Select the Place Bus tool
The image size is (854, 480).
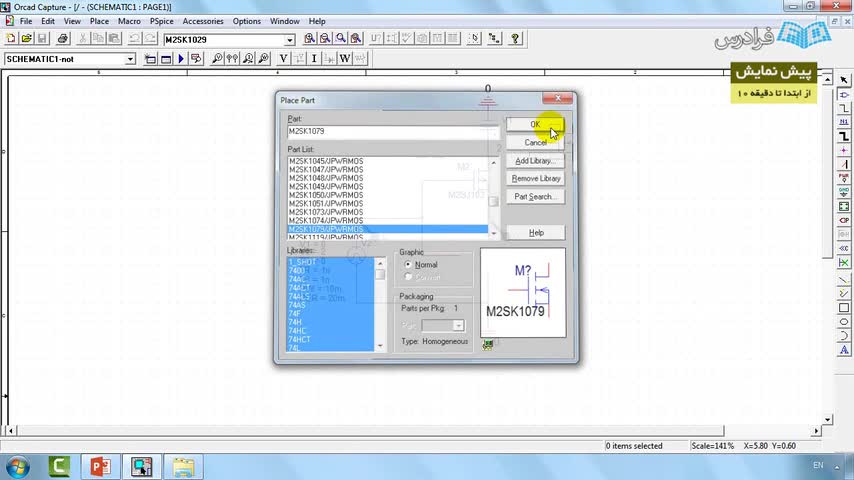point(844,136)
